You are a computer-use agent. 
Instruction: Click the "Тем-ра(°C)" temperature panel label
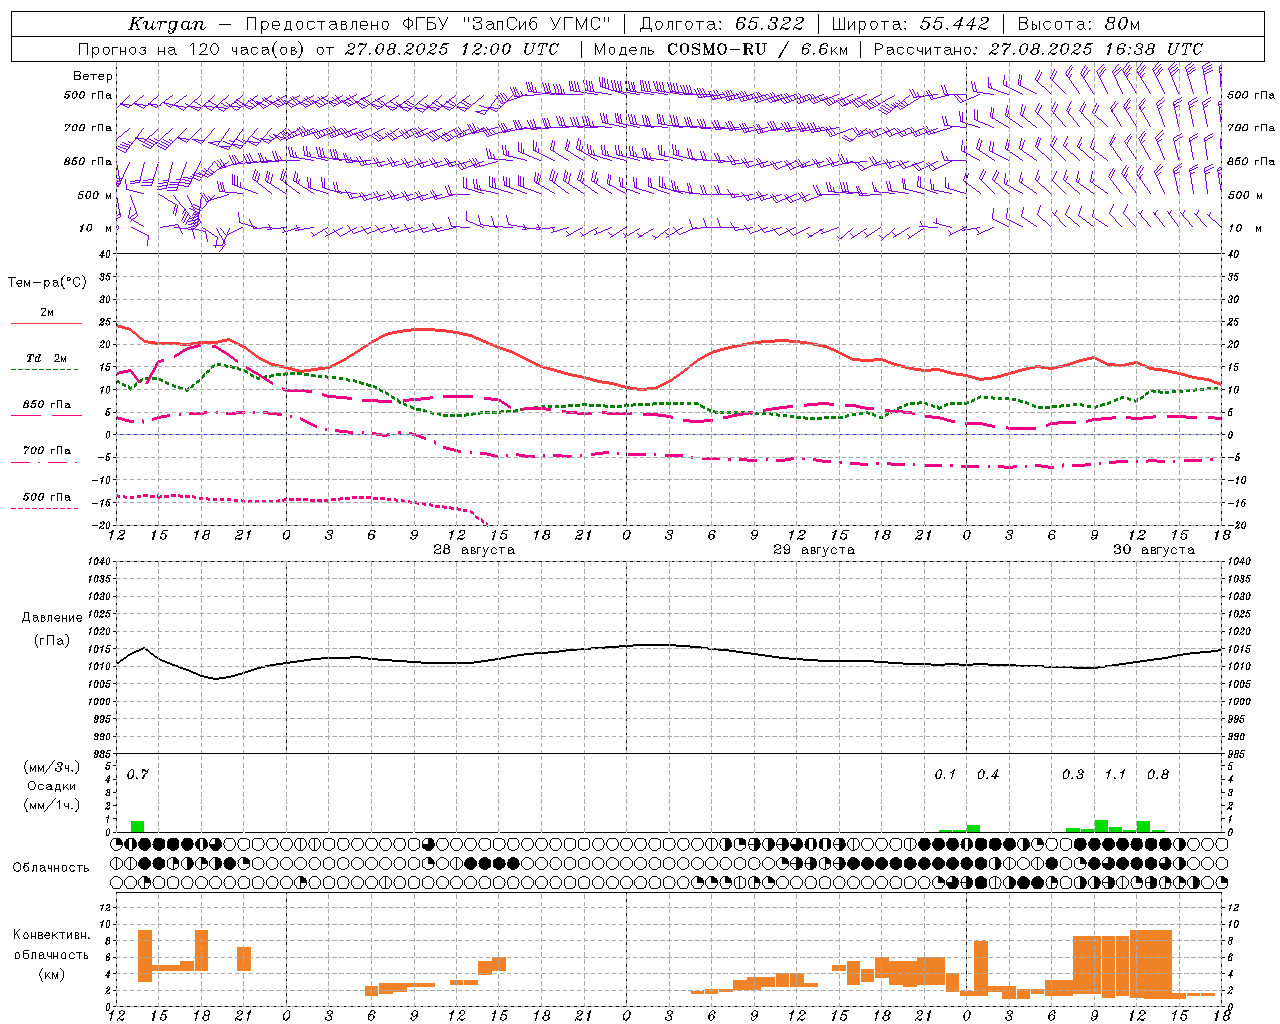pos(47,283)
